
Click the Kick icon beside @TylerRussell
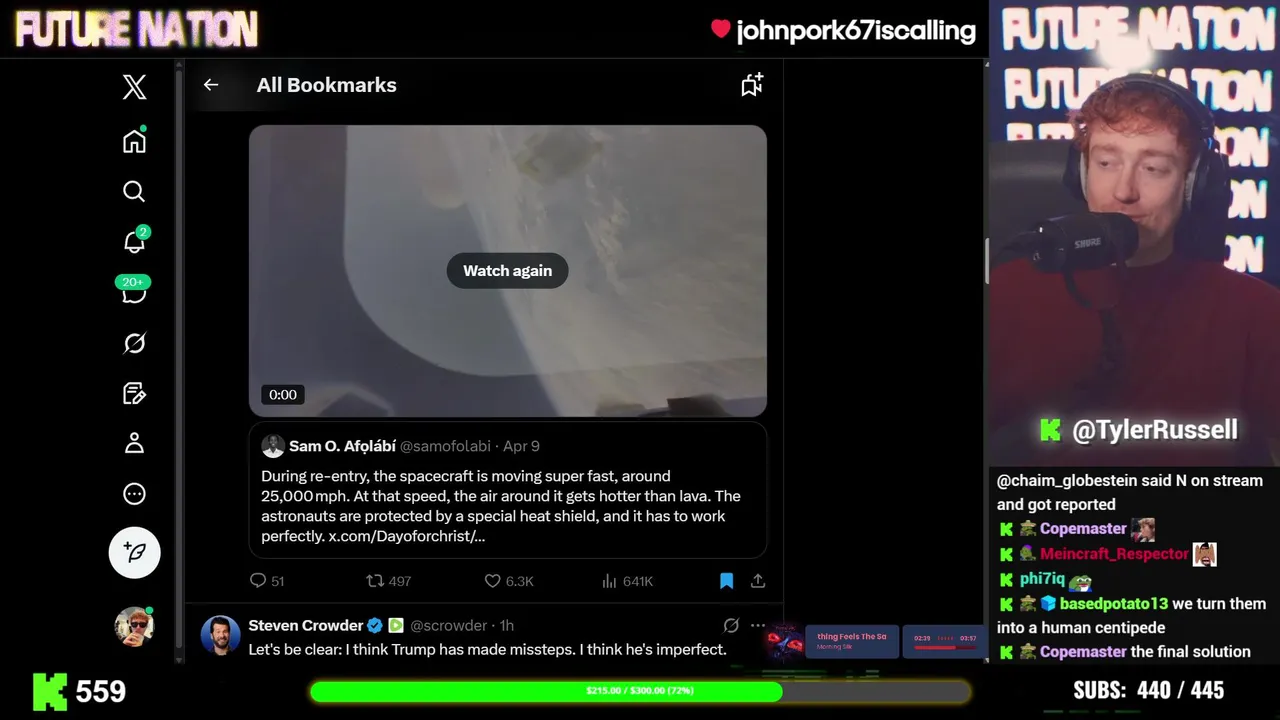[1050, 430]
